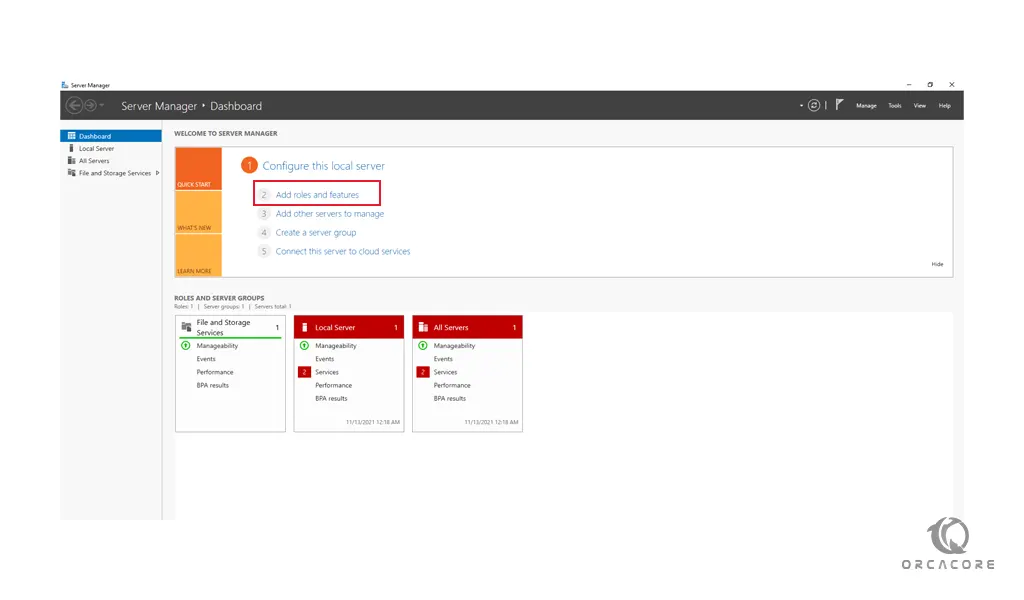Click the Local Server icon in sidebar
The width and height of the screenshot is (1024, 600).
(71, 148)
